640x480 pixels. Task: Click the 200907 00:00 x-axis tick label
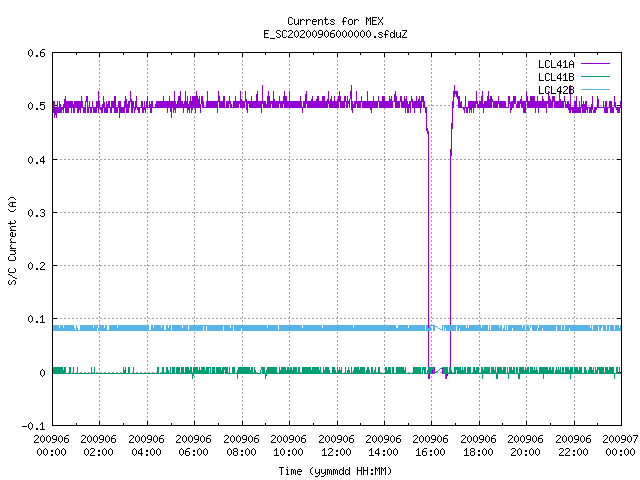pos(620,446)
